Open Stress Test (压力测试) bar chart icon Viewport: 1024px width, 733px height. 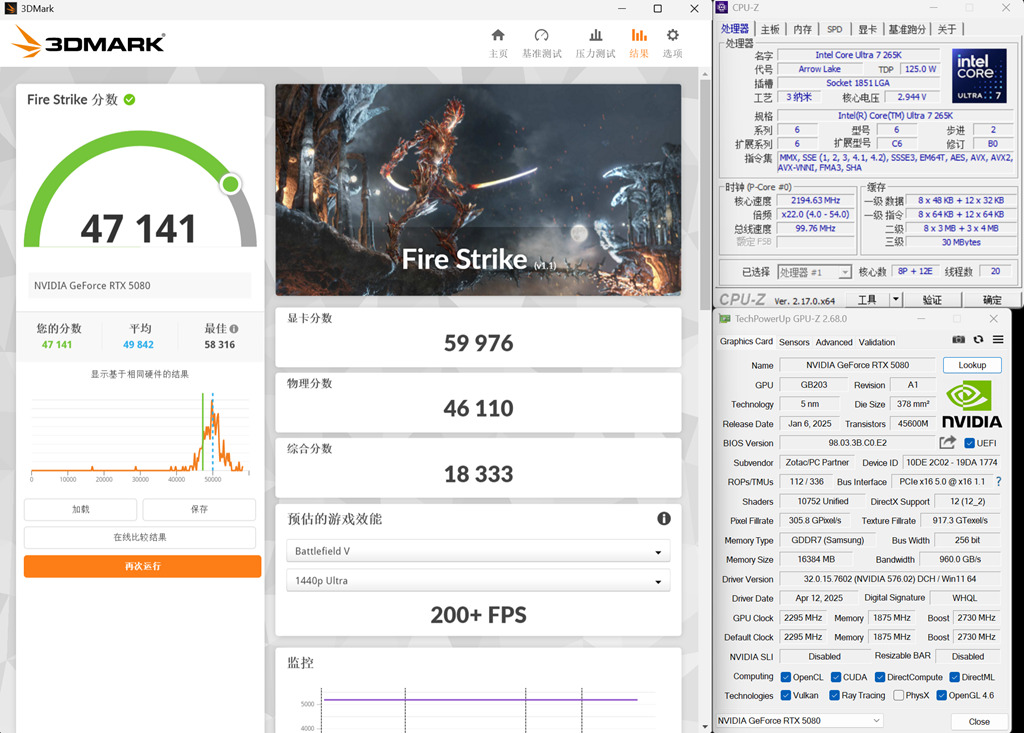595,36
